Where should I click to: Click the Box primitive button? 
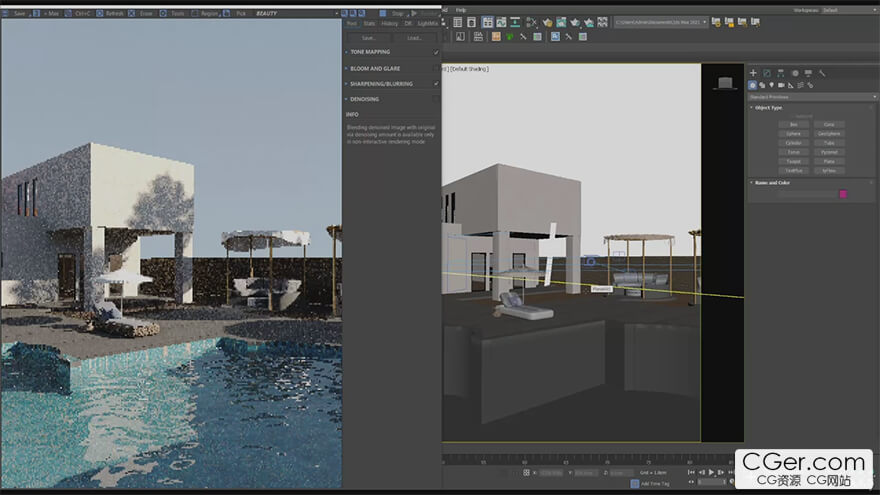point(793,125)
